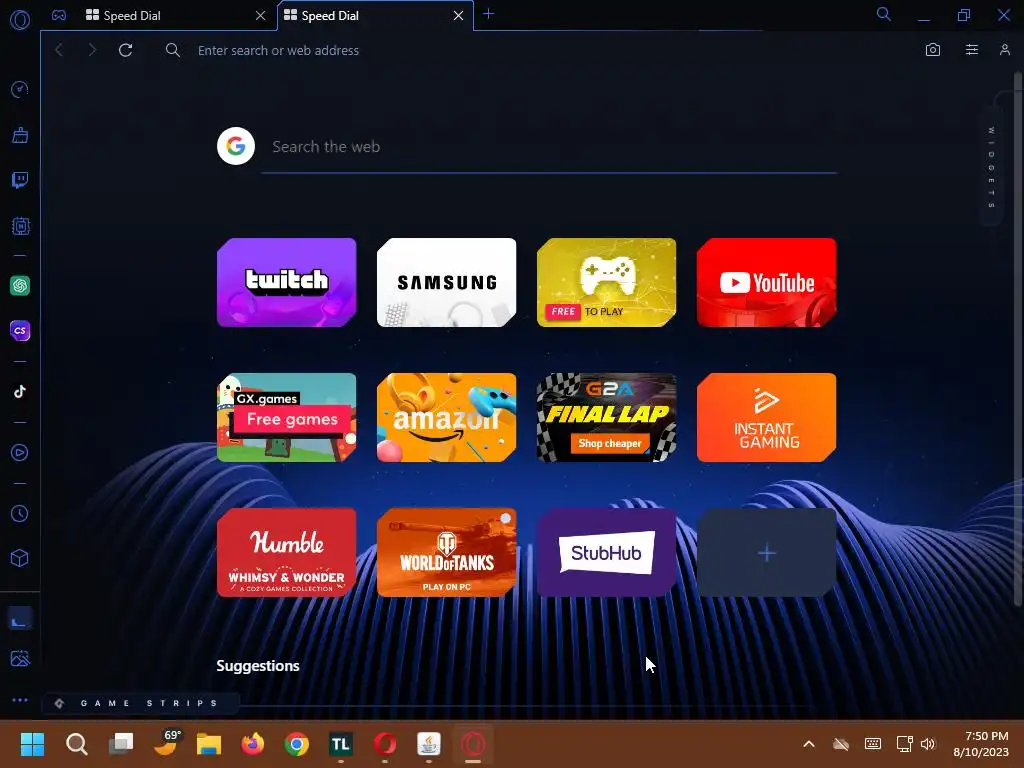Open the Twitch speed dial tile
Viewport: 1024px width, 768px height.
[287, 282]
